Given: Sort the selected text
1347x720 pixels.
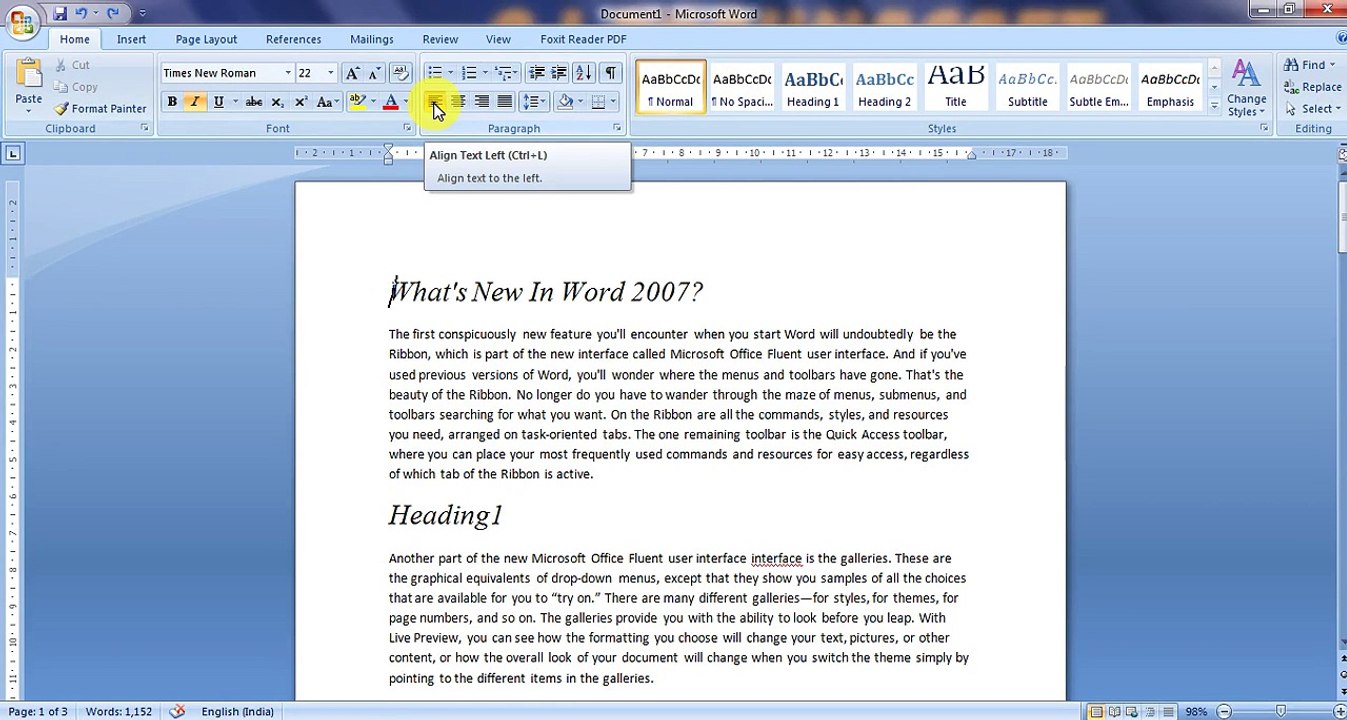Looking at the screenshot, I should pos(583,73).
